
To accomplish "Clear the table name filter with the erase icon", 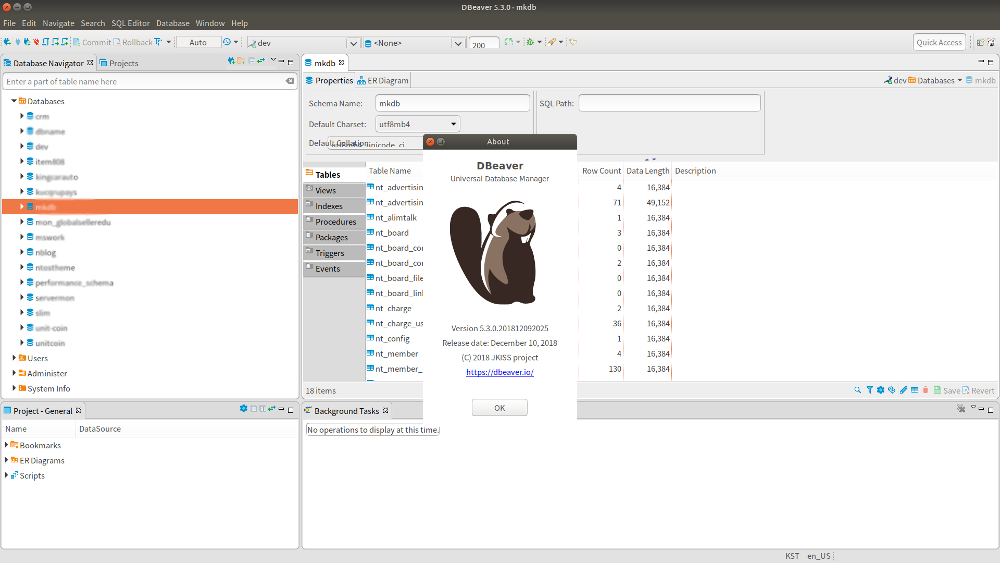I will coord(290,81).
